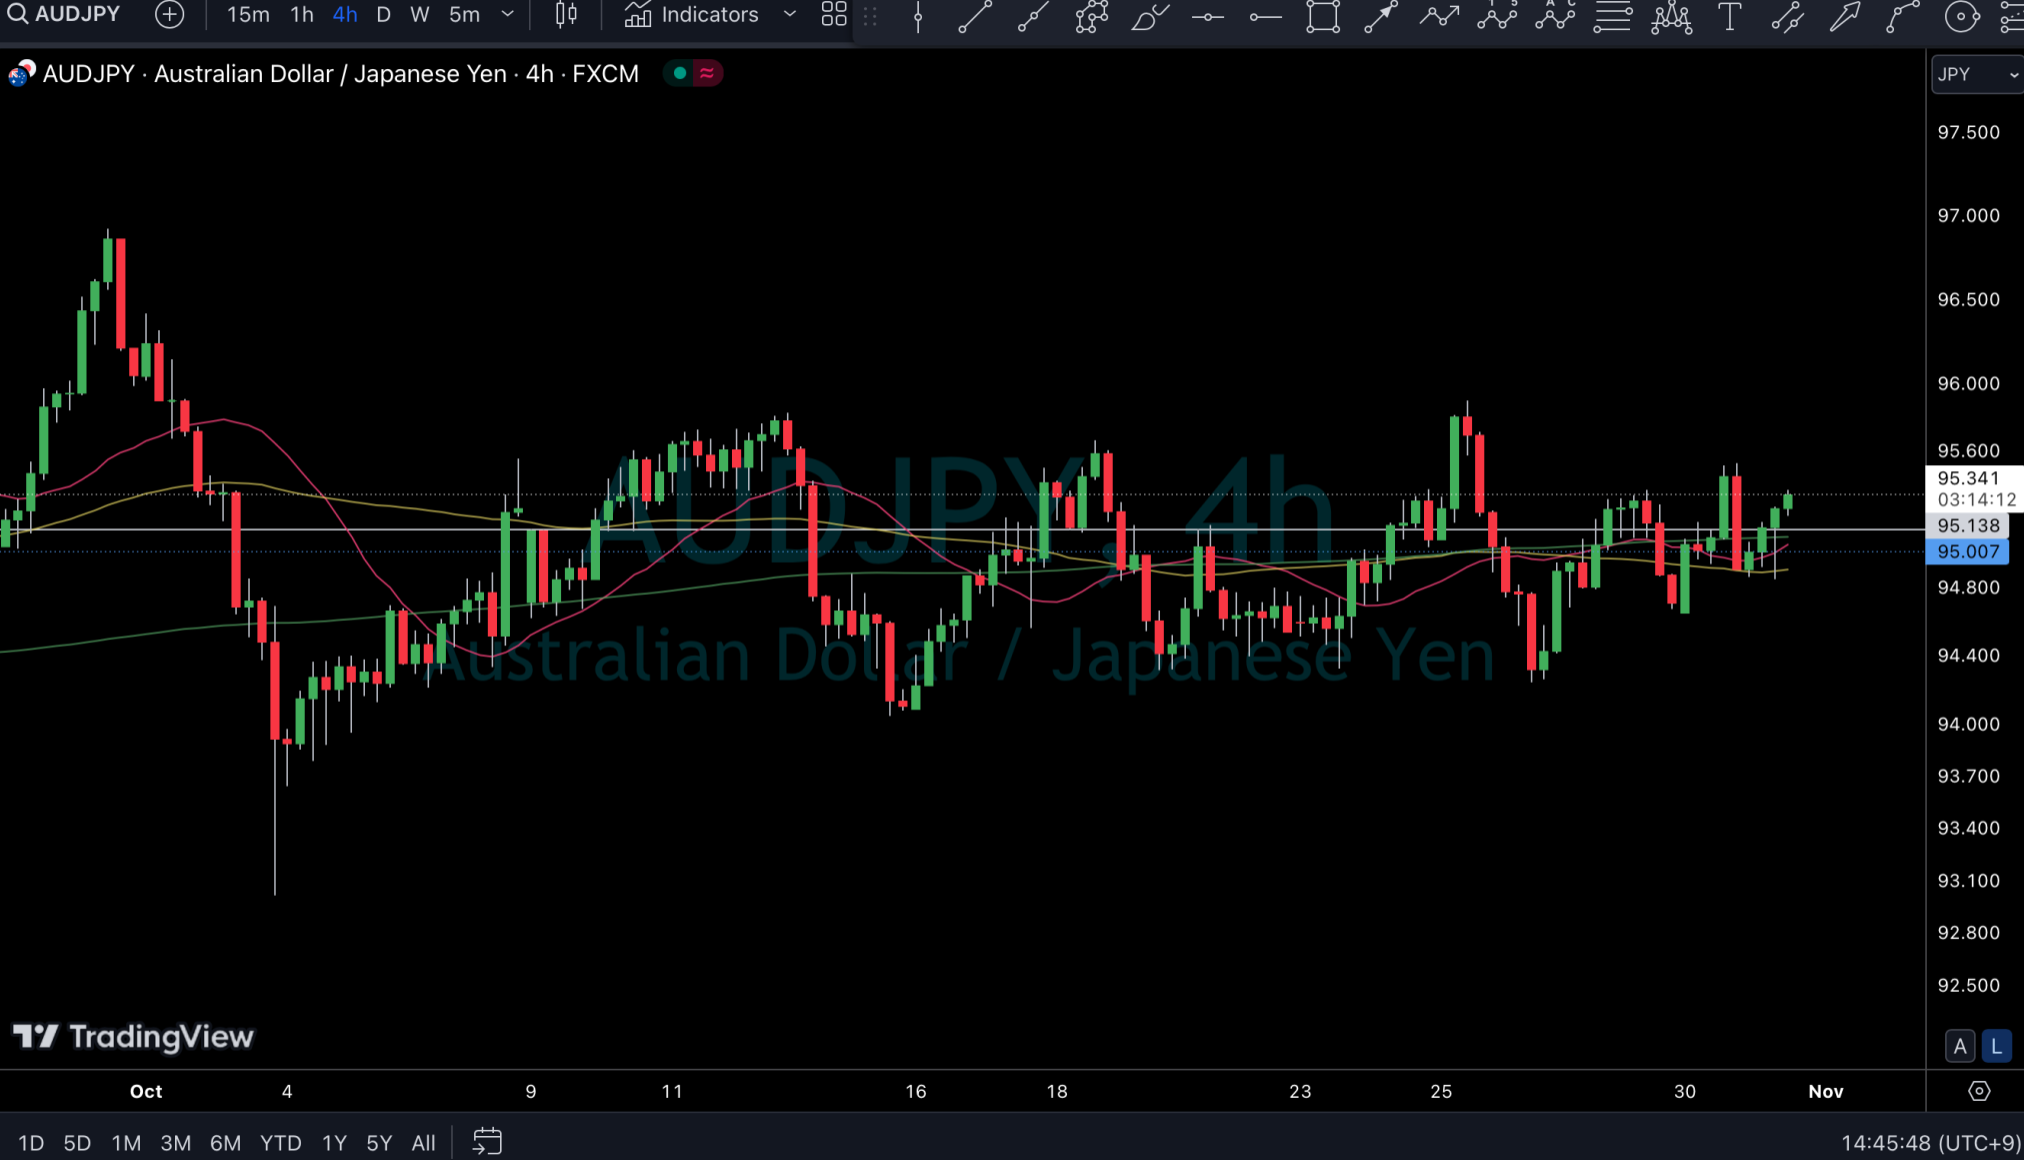Open the JPY currency dropdown
This screenshot has height=1160, width=2024.
click(x=1977, y=74)
